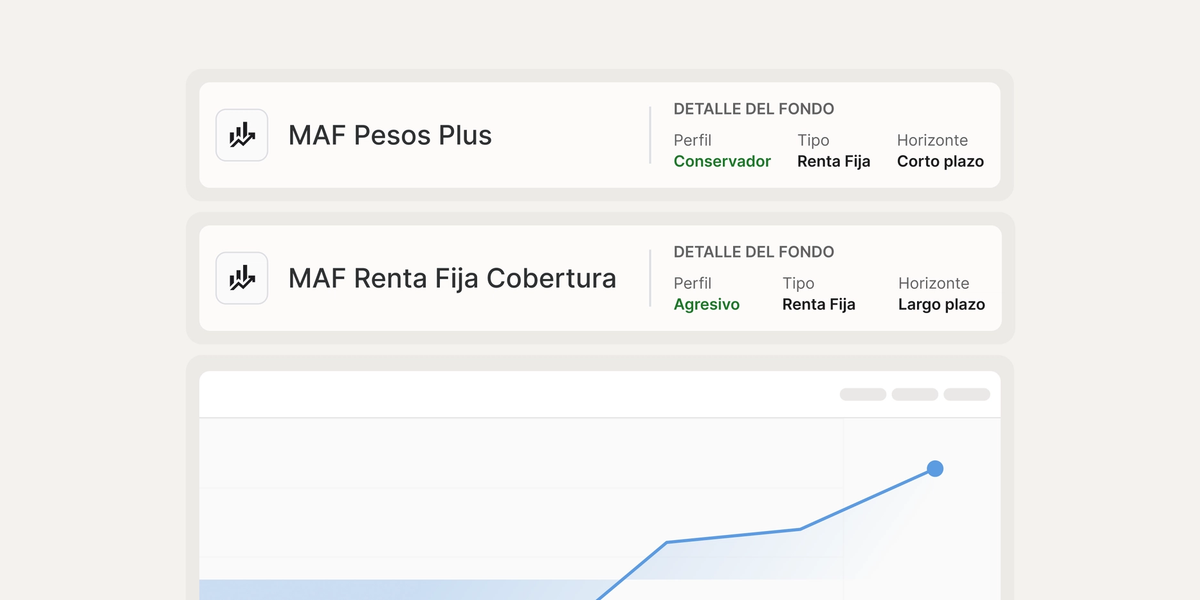The height and width of the screenshot is (600, 1200).
Task: Click the 'Horizonte' label above Corto plazo
Action: pyautogui.click(x=932, y=140)
